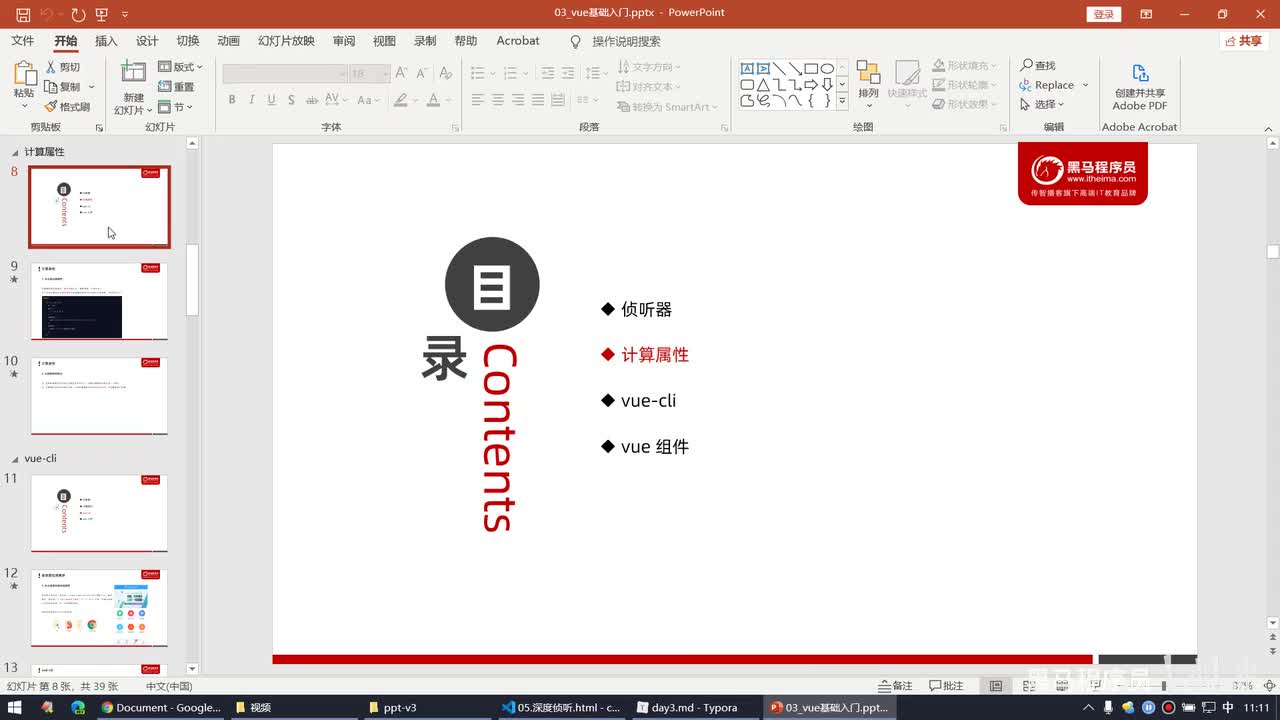Toggle Bold formatting
The width and height of the screenshot is (1280, 720).
232,100
